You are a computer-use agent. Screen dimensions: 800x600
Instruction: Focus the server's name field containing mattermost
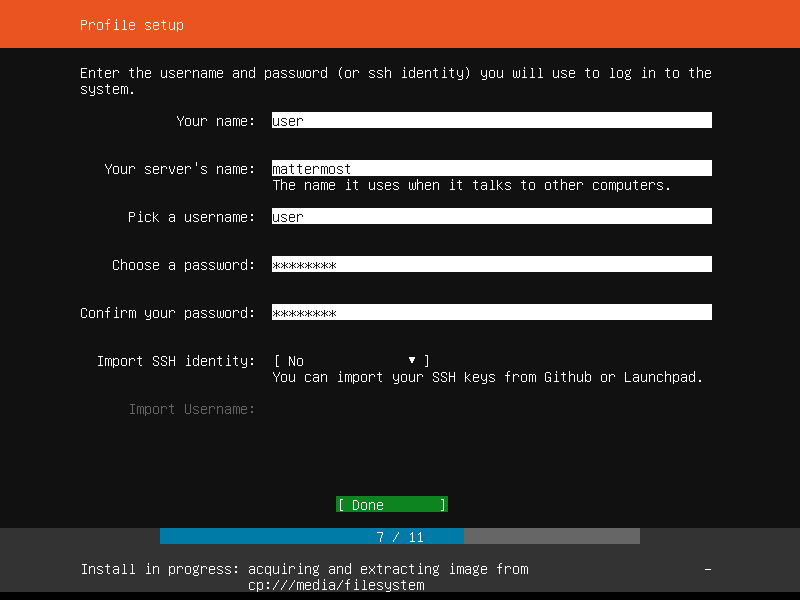click(491, 168)
